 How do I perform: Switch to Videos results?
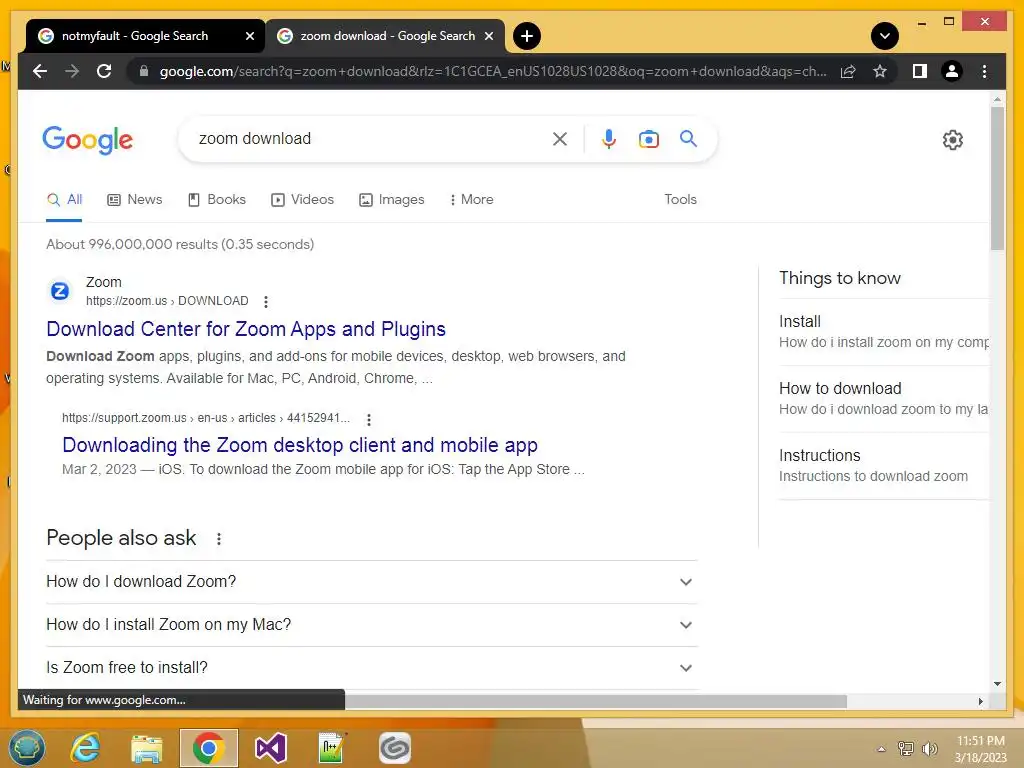[x=302, y=200]
